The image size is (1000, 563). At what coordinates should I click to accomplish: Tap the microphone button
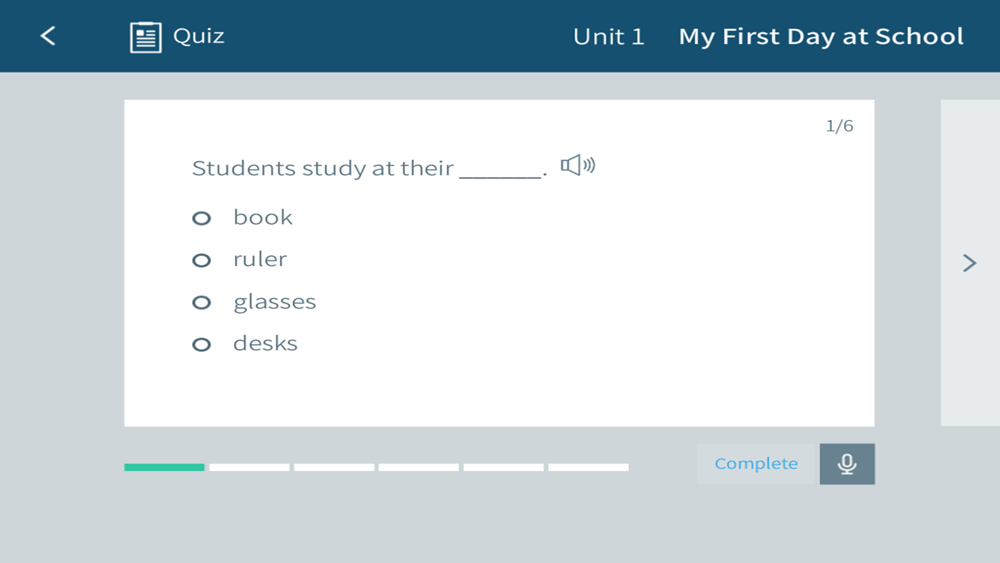pos(847,464)
